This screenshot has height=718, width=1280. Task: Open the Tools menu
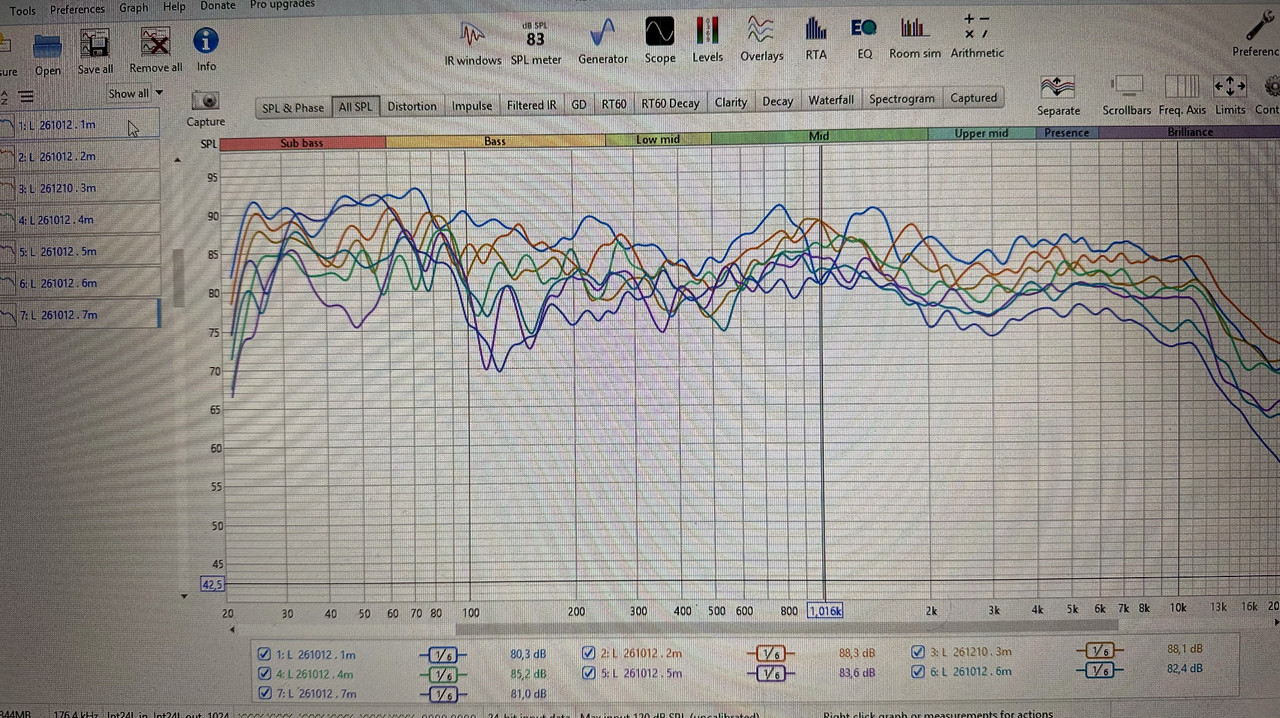click(x=22, y=11)
